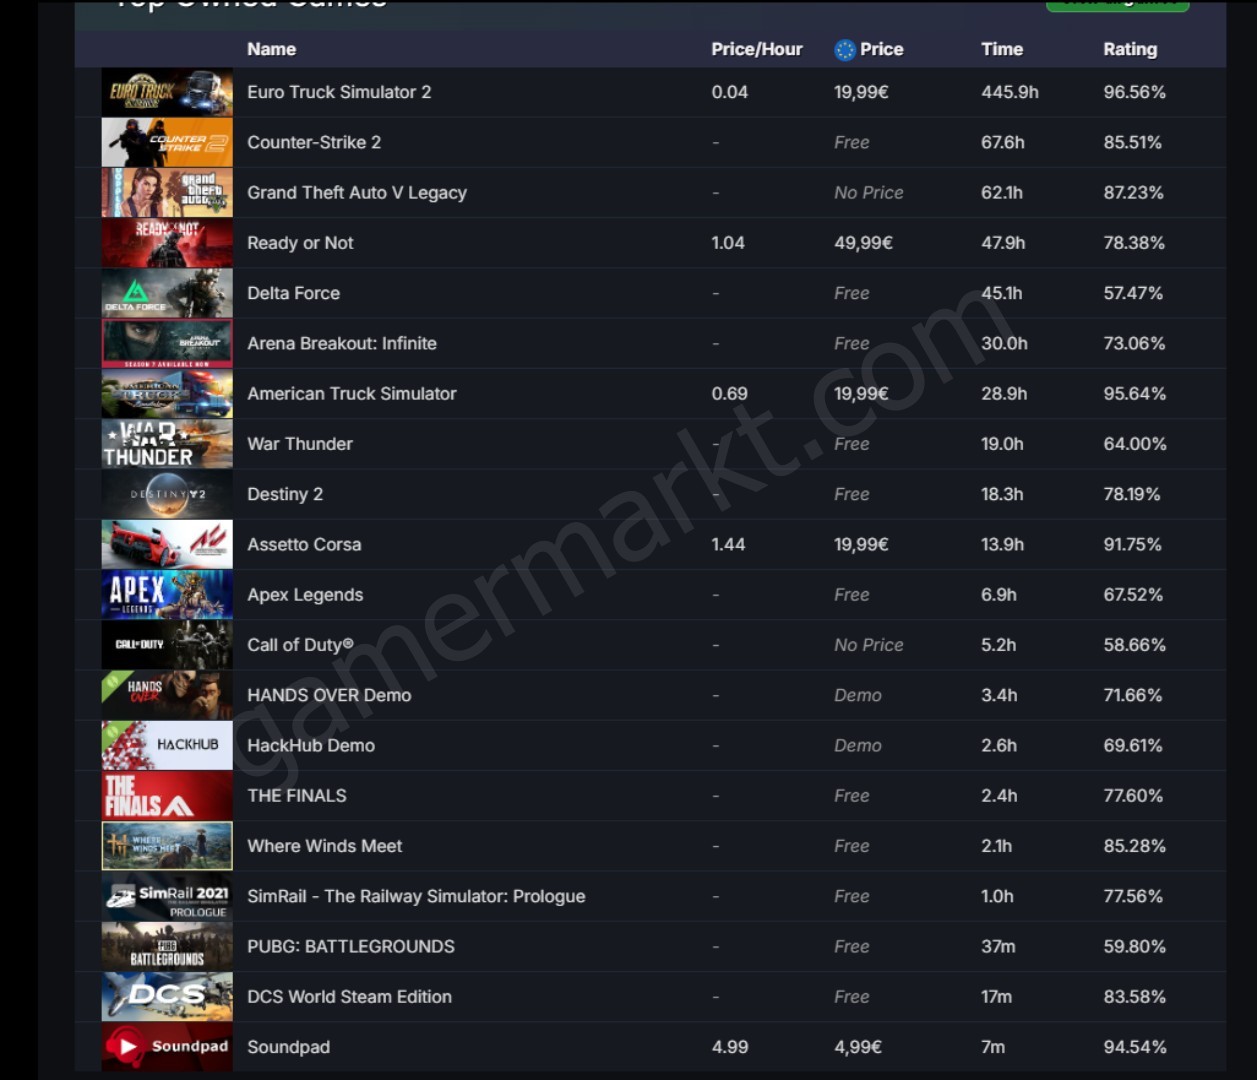Open the Arena Breakout: Infinite thumbnail
Screen dimensions: 1257x1080
[x=167, y=343]
